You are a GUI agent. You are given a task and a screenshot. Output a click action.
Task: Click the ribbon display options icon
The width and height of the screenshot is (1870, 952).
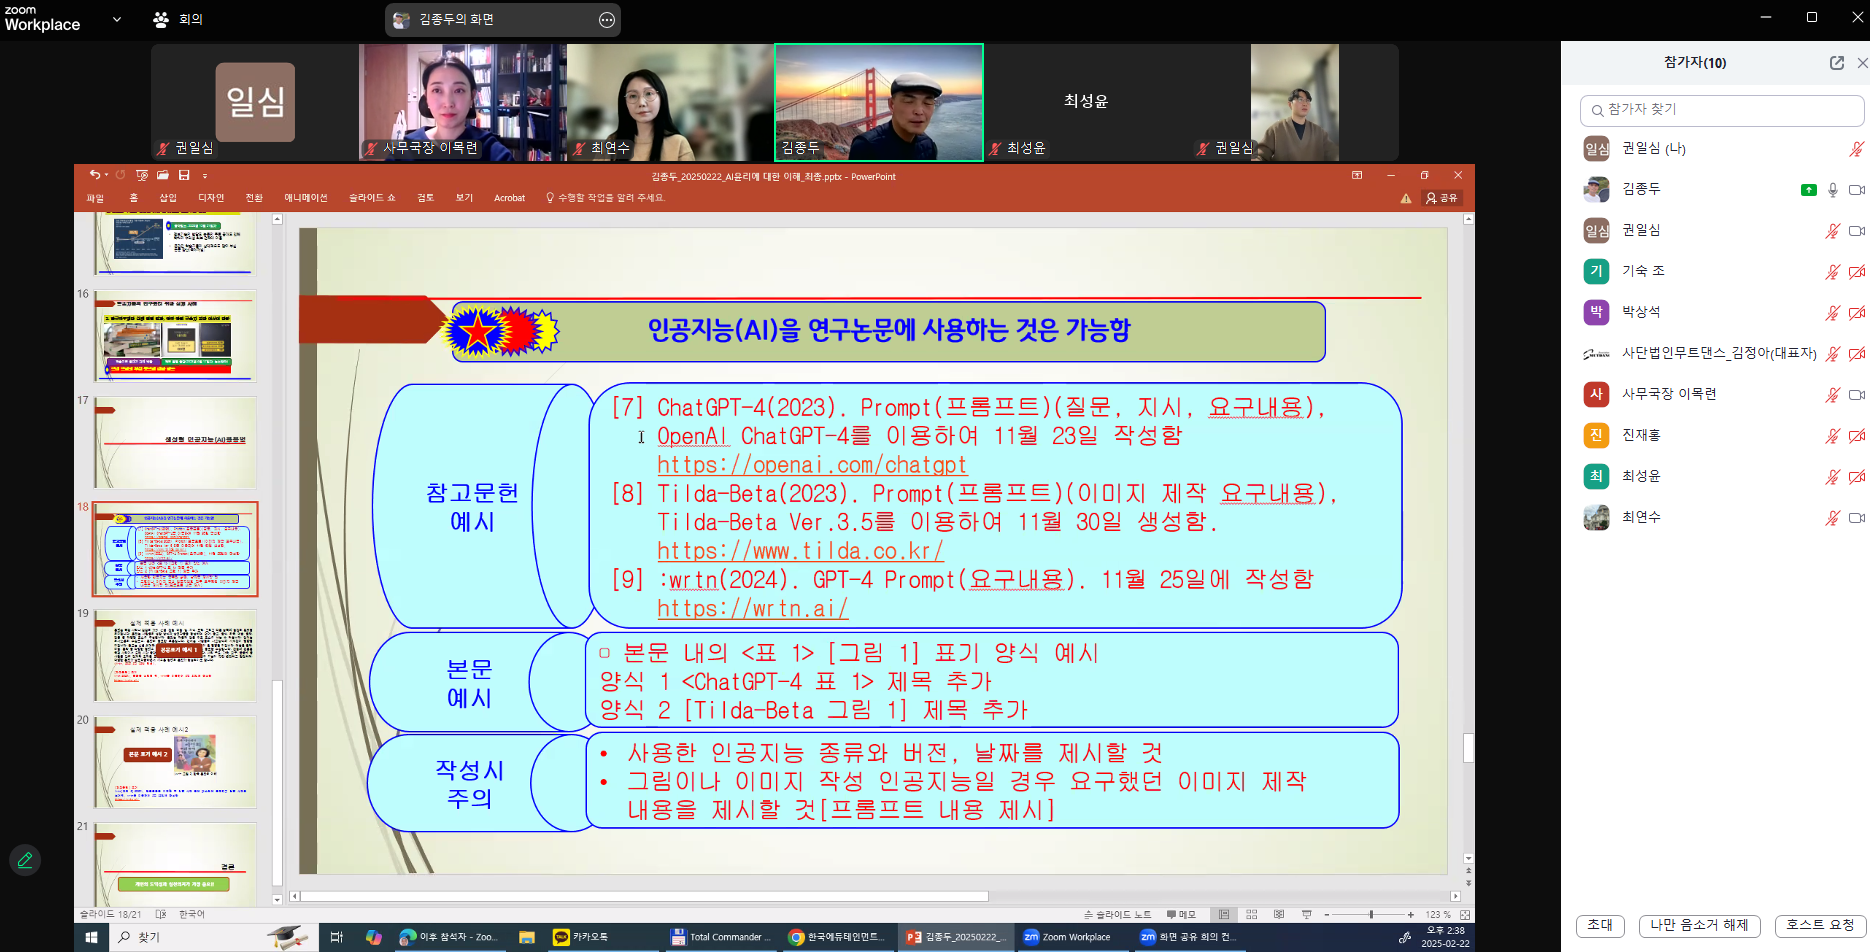pos(1357,175)
